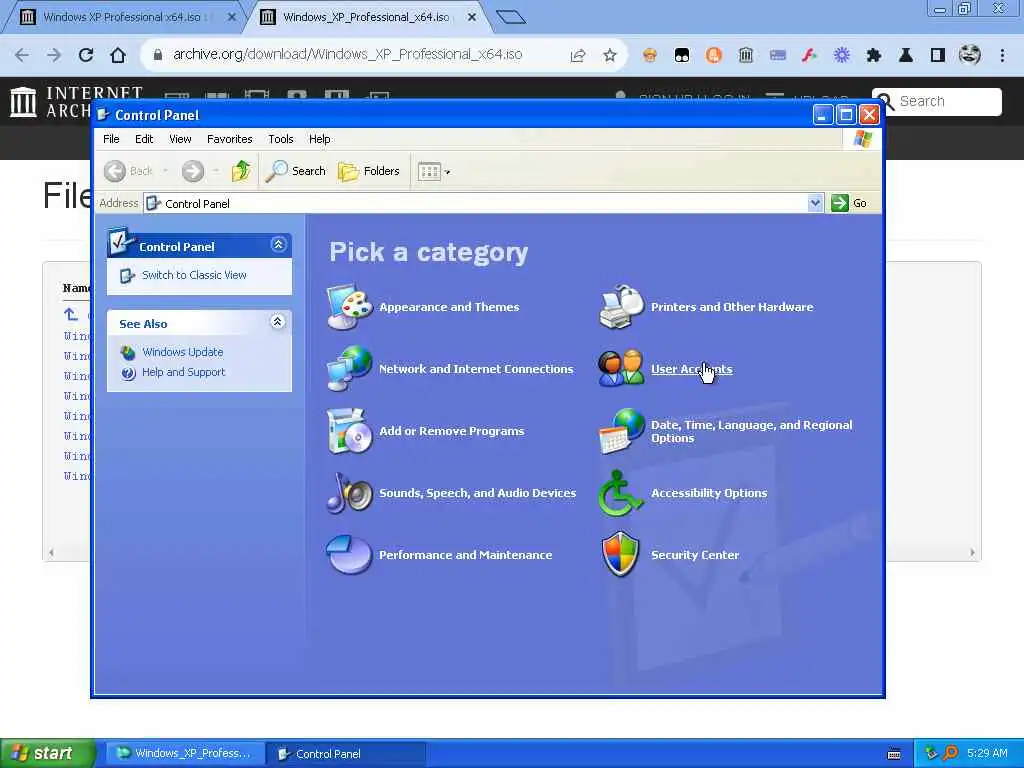Select Control Panel taskbar button
1024x768 pixels.
pyautogui.click(x=346, y=753)
